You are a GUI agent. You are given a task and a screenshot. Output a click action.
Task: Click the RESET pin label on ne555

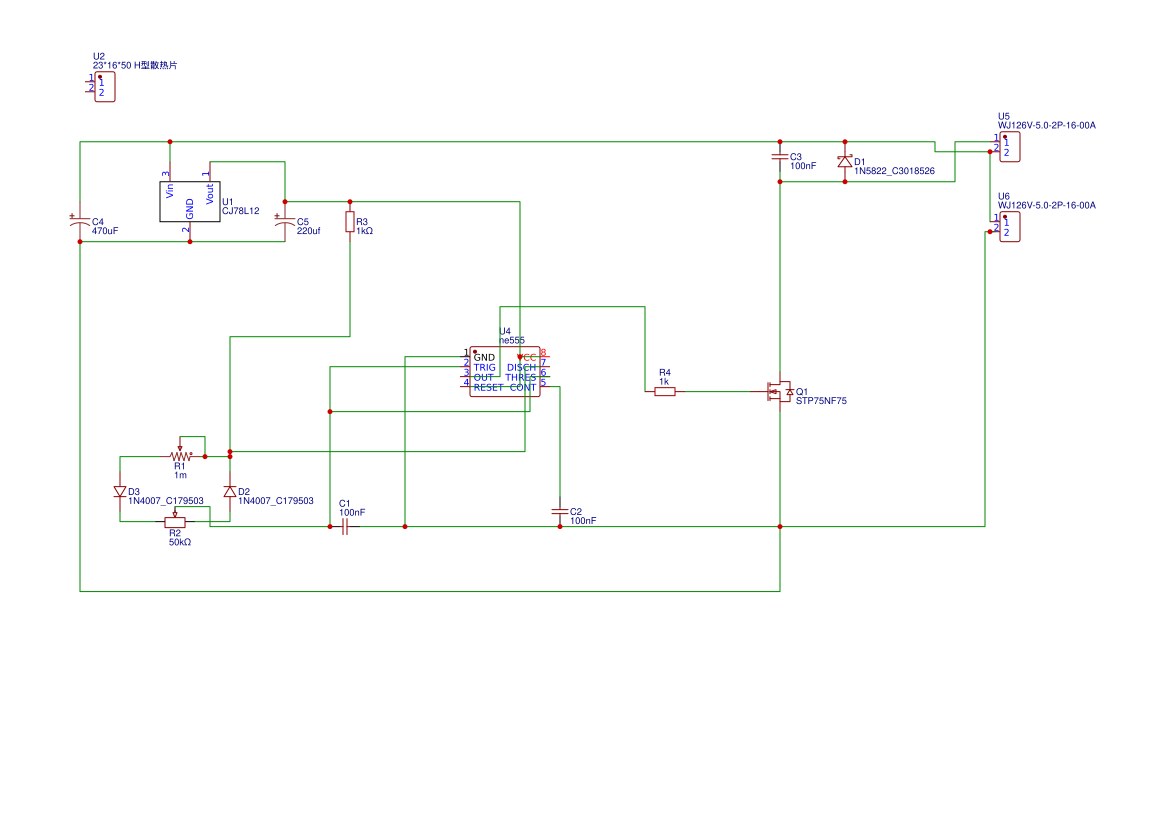pyautogui.click(x=488, y=388)
